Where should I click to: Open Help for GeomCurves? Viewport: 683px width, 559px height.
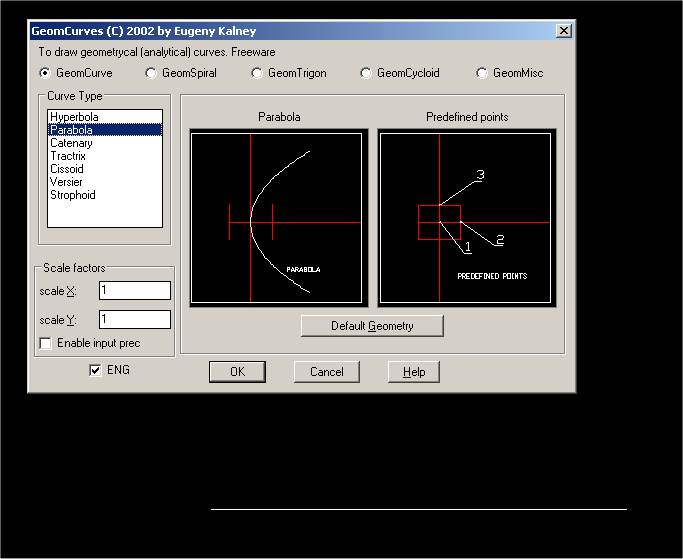pos(414,372)
